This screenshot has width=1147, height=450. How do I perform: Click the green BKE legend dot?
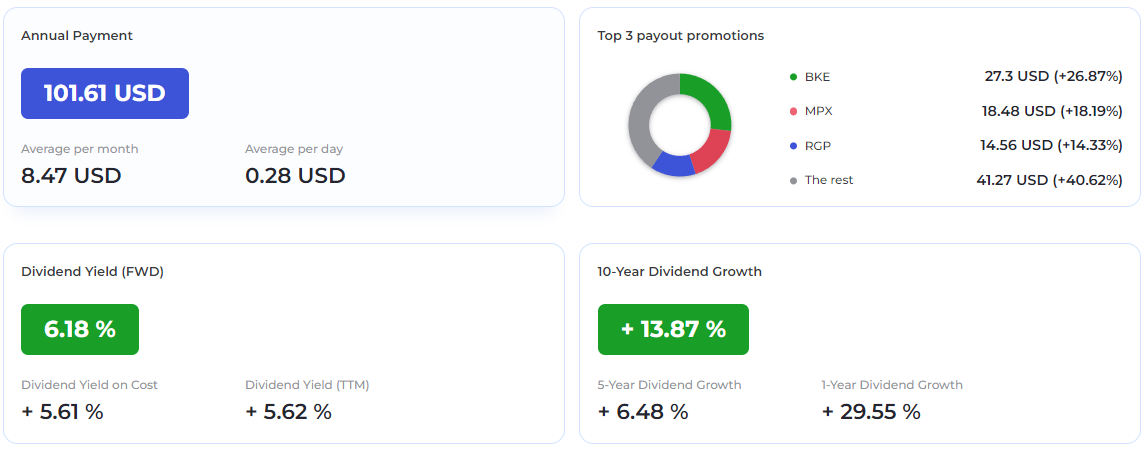coord(793,77)
